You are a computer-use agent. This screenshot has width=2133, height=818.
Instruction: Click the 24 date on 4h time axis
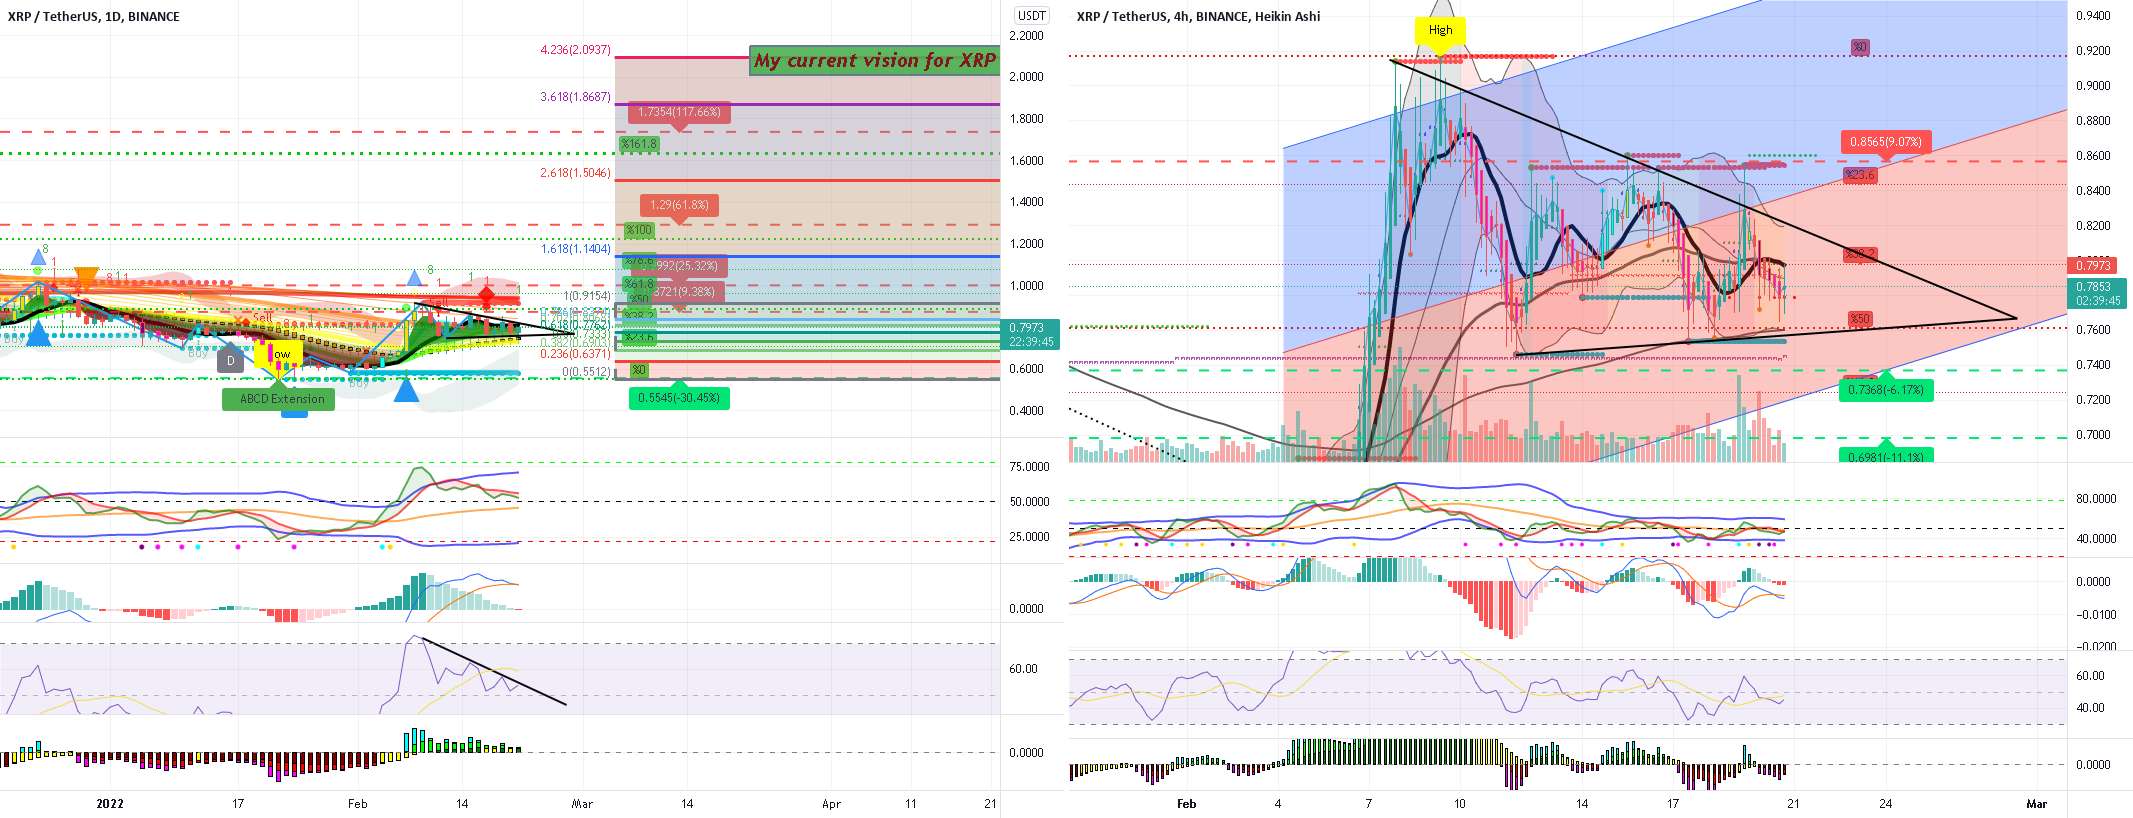click(x=1885, y=804)
